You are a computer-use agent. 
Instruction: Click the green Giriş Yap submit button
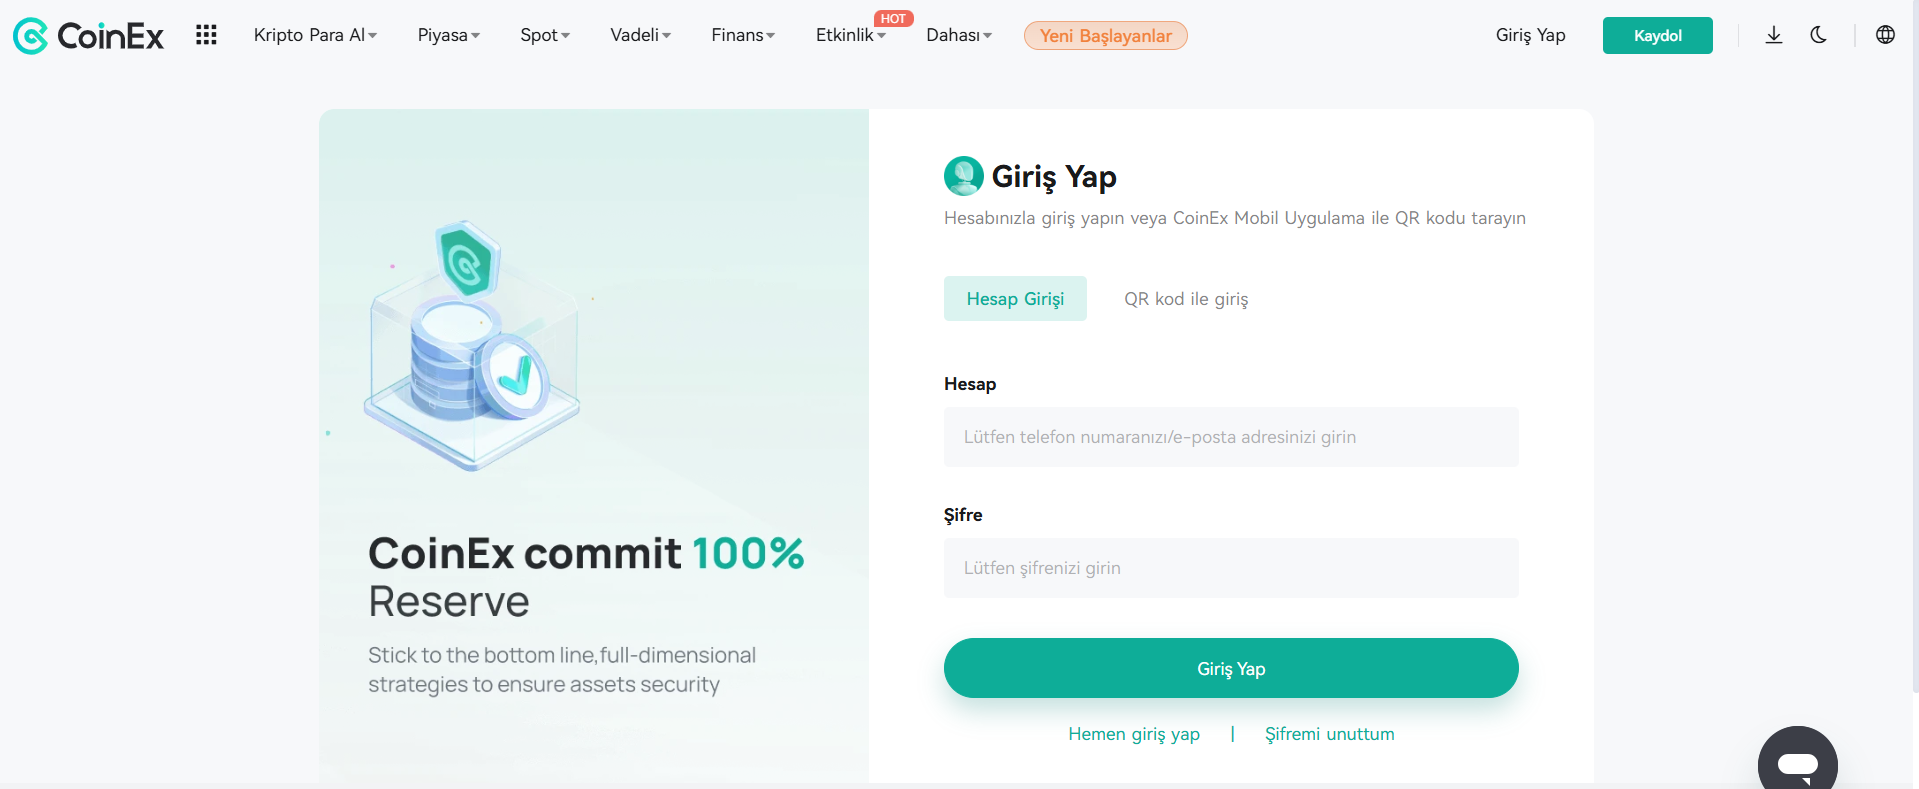tap(1231, 668)
